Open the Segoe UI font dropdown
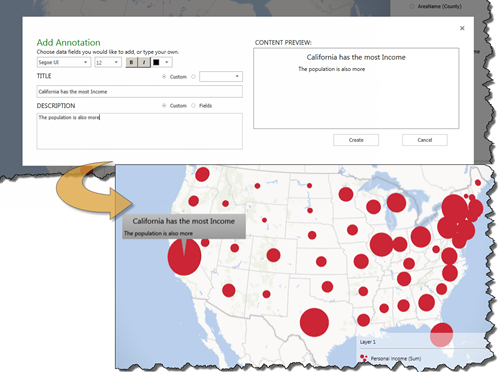Image resolution: width=500 pixels, height=373 pixels. [x=64, y=62]
